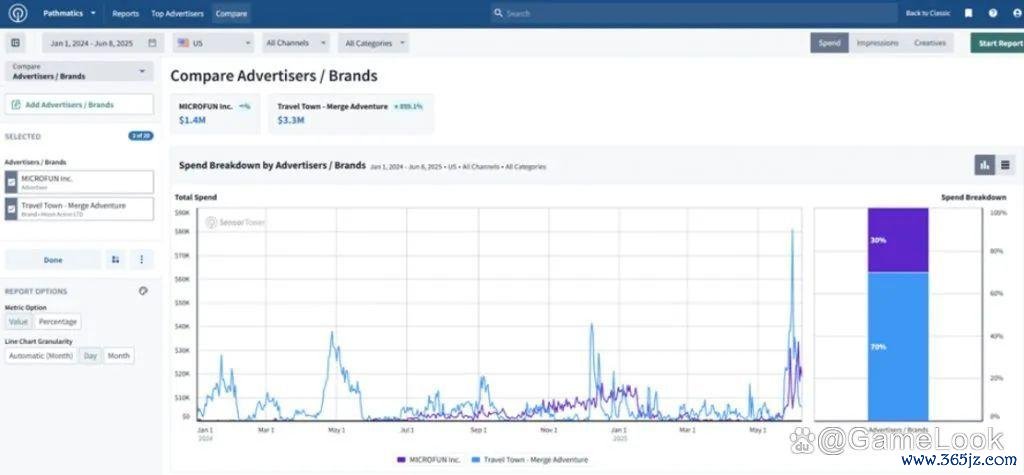Open the date range picker

103,43
